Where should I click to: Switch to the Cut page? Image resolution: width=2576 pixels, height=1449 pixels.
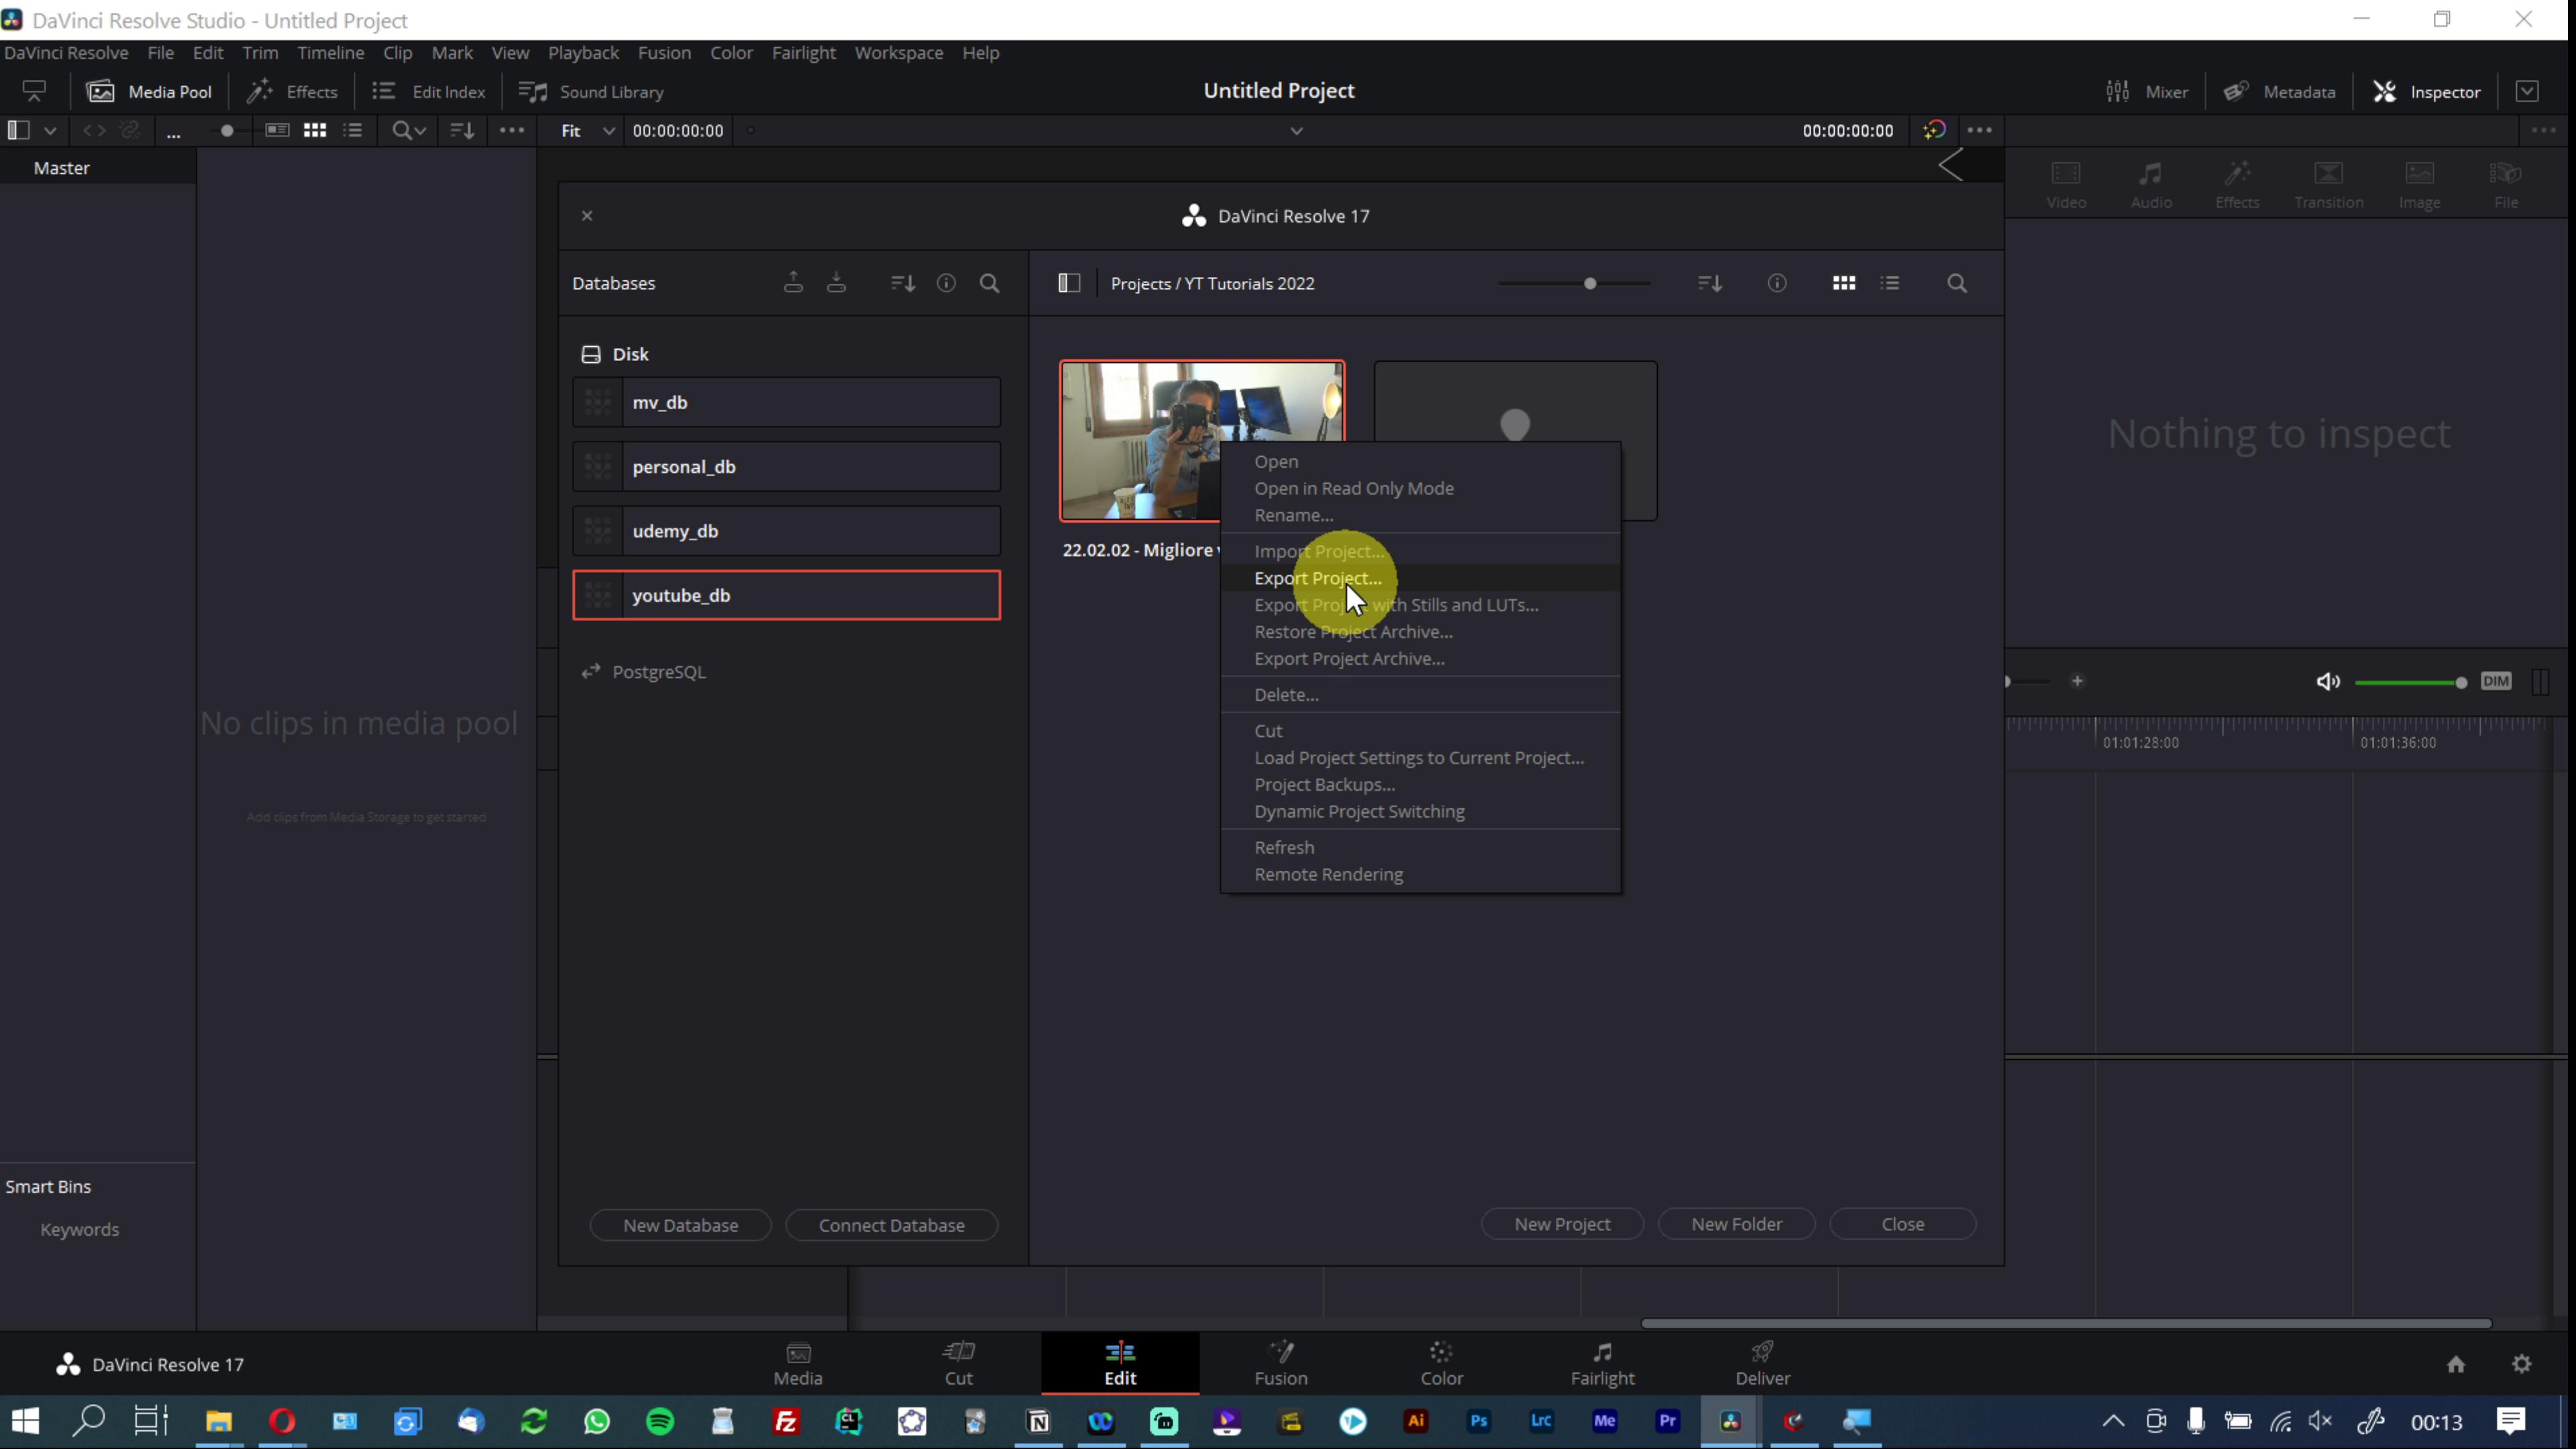958,1363
